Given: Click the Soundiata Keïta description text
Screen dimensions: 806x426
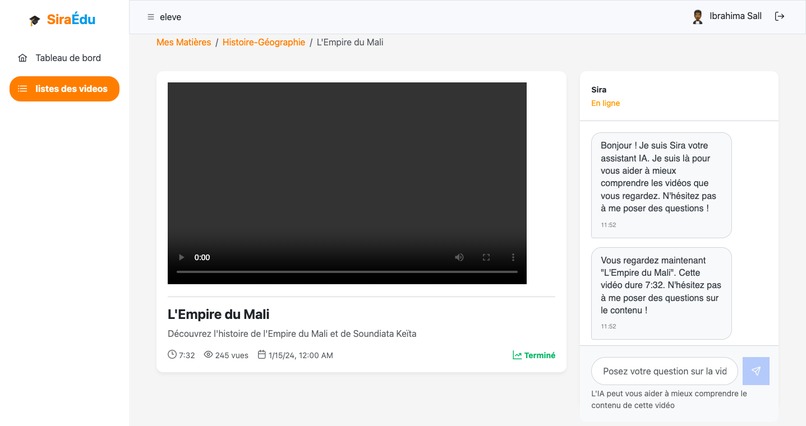Looking at the screenshot, I should coord(292,334).
